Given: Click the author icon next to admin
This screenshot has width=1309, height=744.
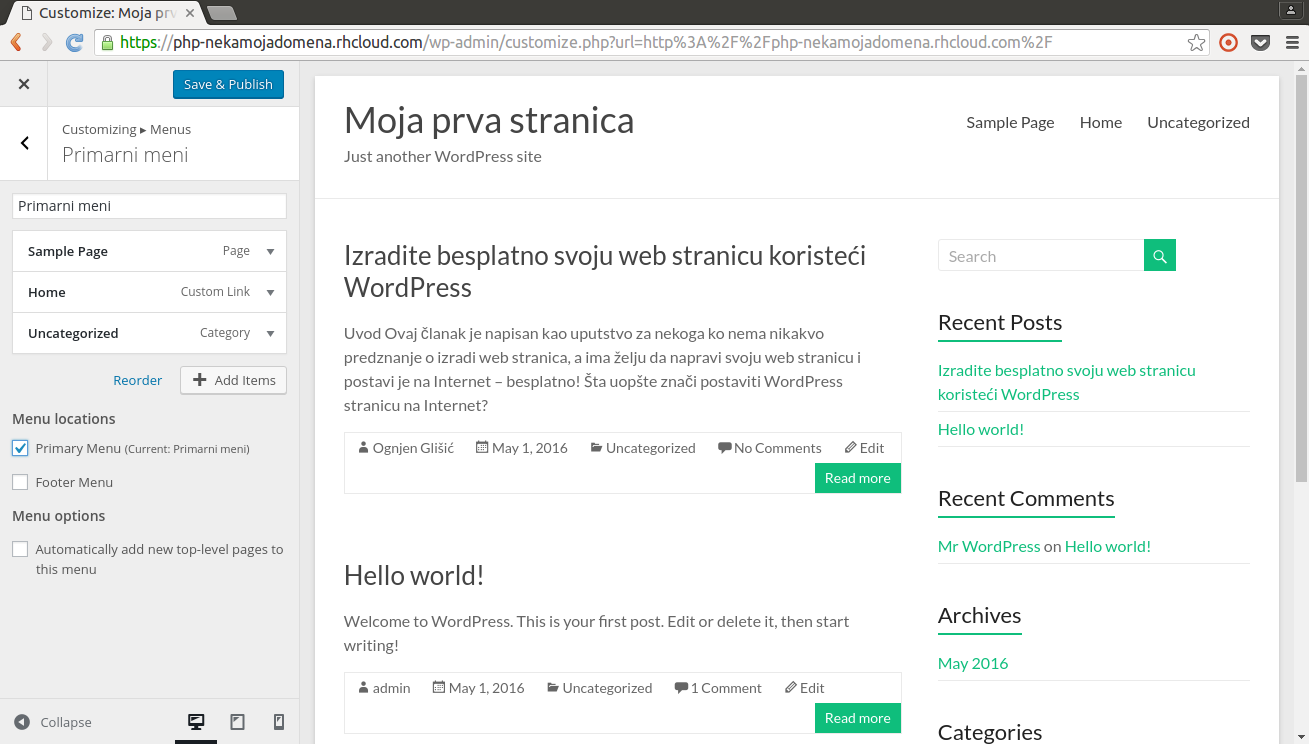Looking at the screenshot, I should coord(363,688).
